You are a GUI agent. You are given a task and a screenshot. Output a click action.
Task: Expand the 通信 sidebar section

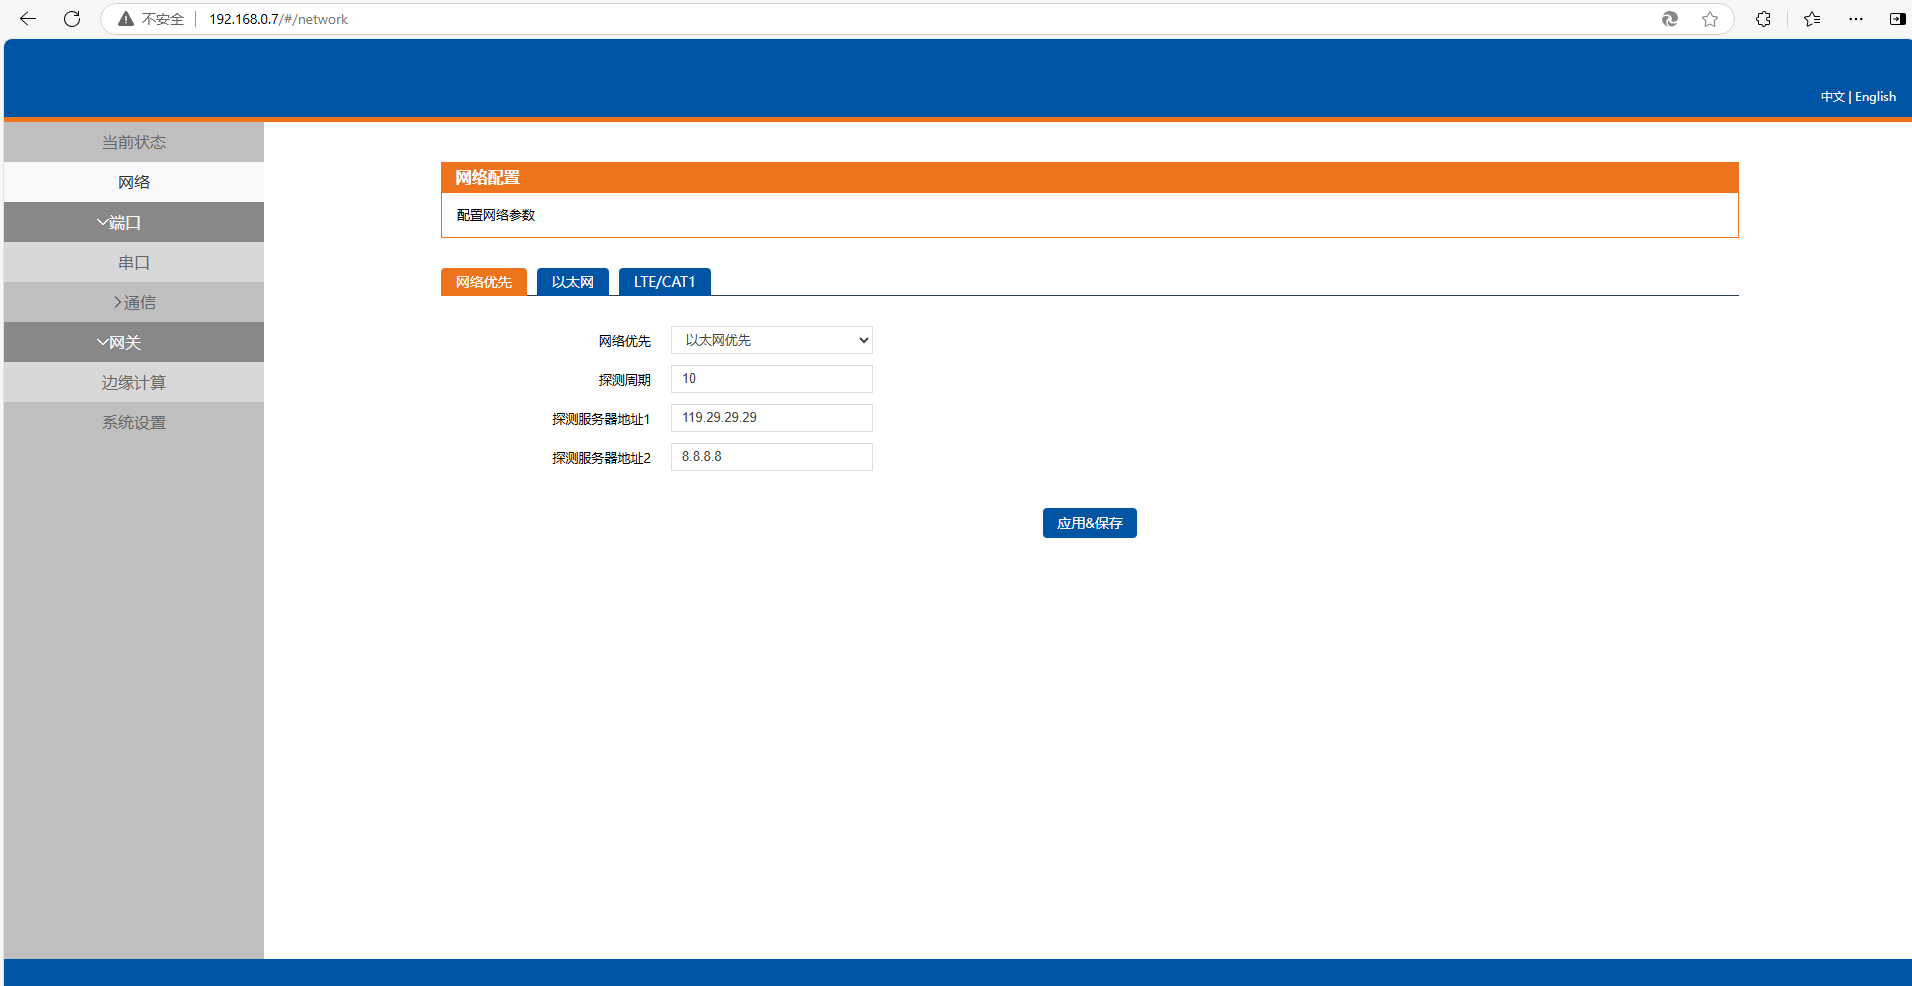click(x=134, y=302)
